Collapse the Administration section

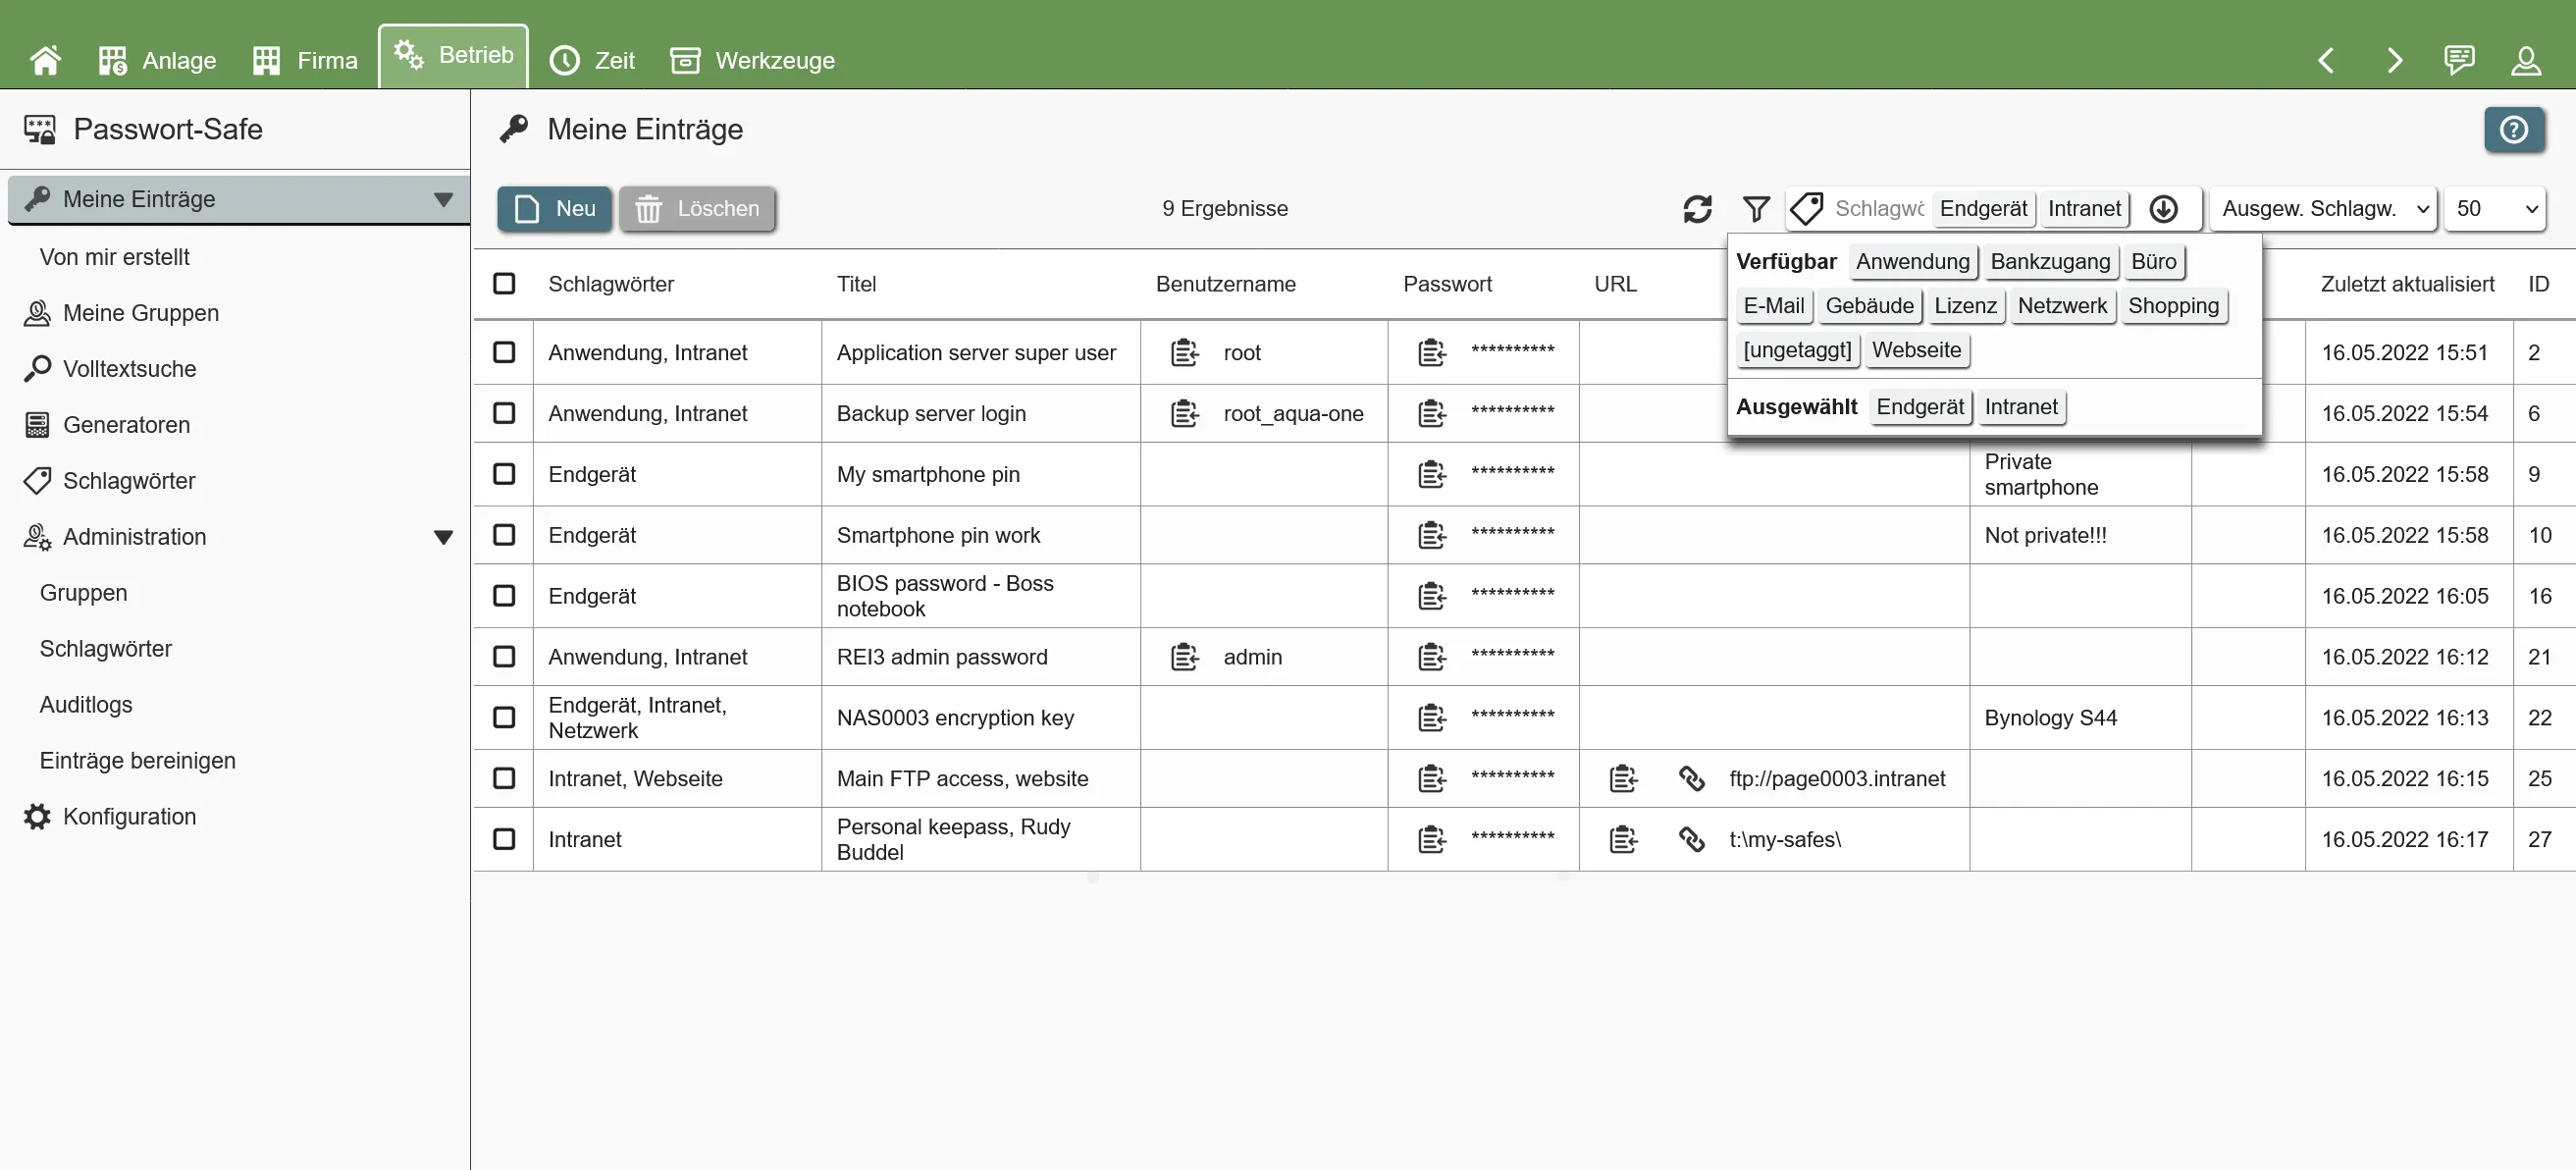445,536
